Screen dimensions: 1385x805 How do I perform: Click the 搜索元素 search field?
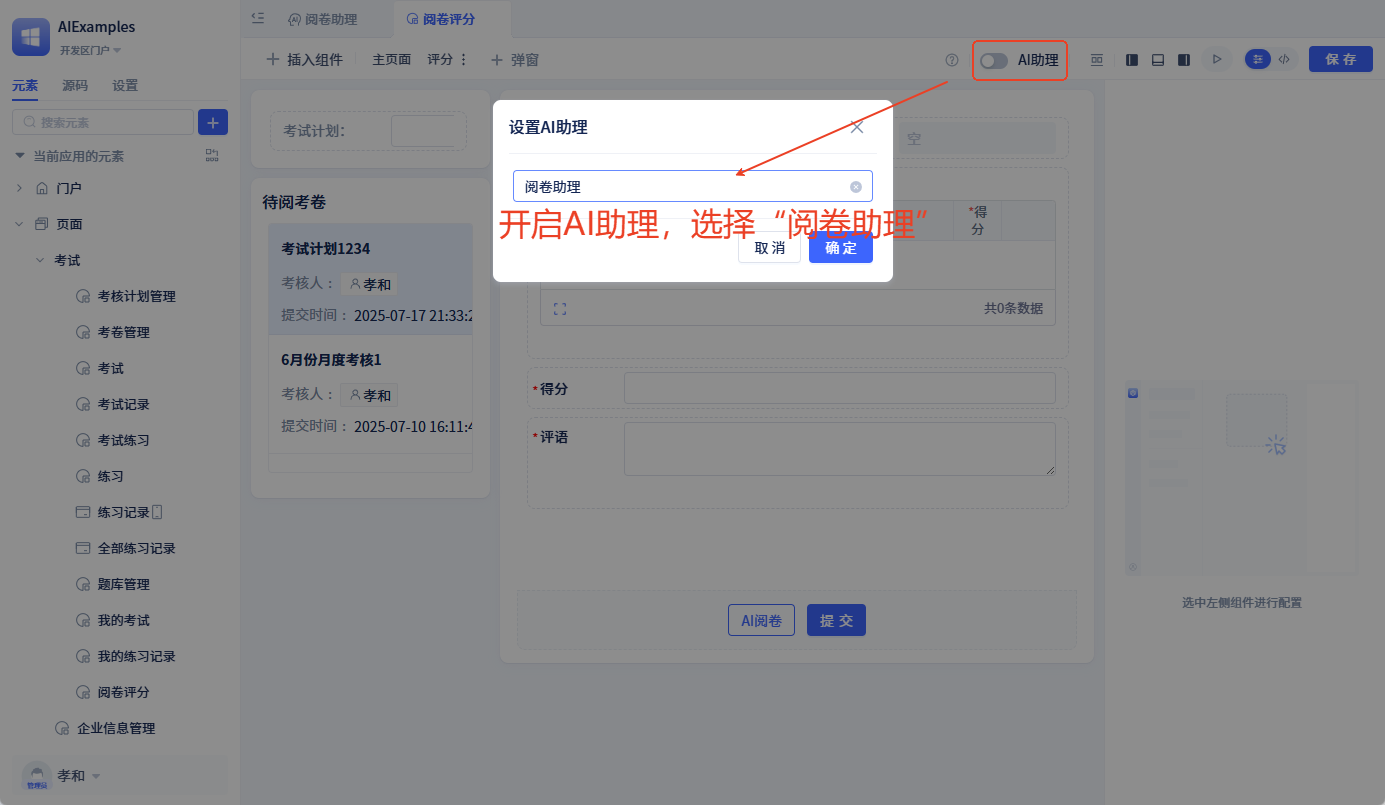pos(102,122)
